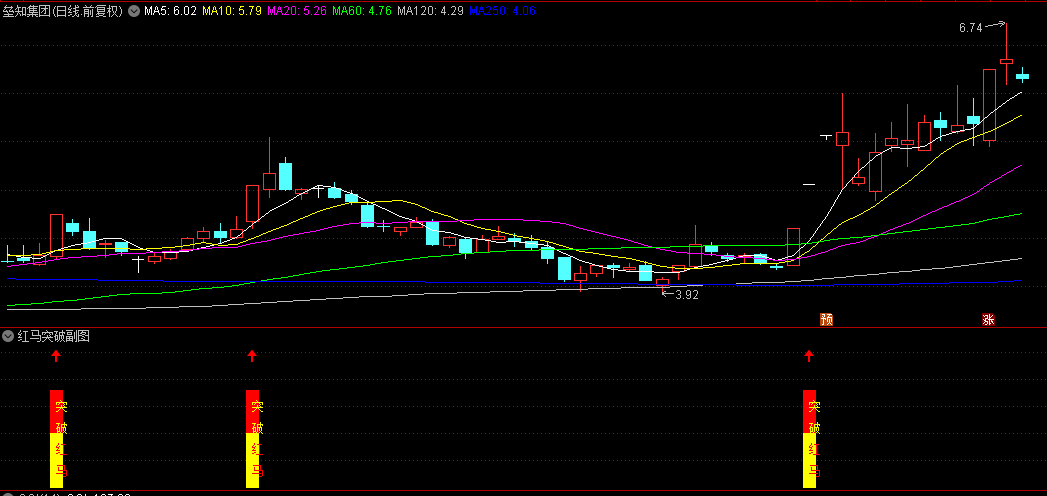Click the rightmost 突破红马 signal bar
Screen dimensions: 1047x496
[x=809, y=439]
